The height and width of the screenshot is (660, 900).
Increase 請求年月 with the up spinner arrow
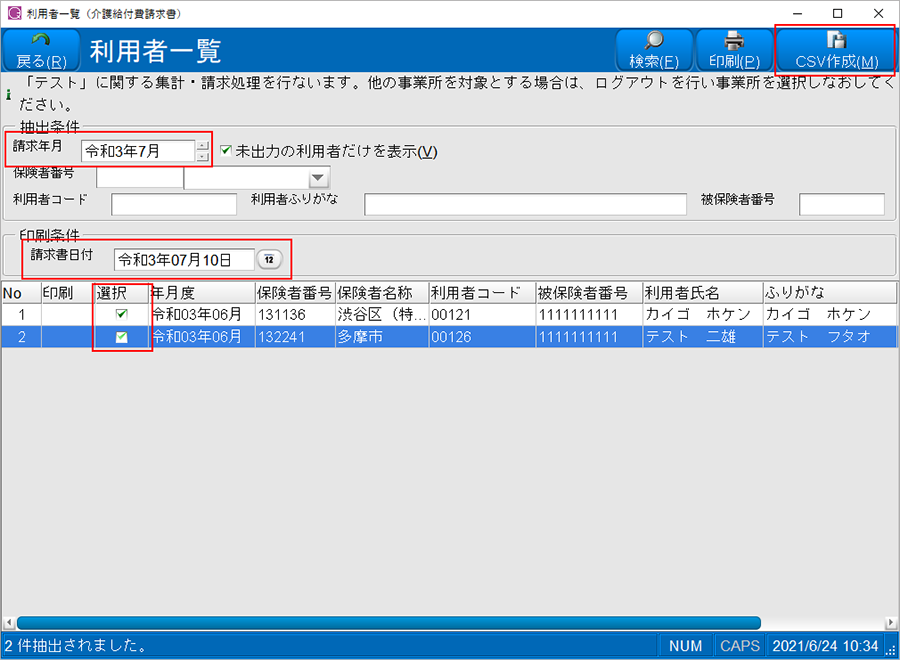click(203, 145)
